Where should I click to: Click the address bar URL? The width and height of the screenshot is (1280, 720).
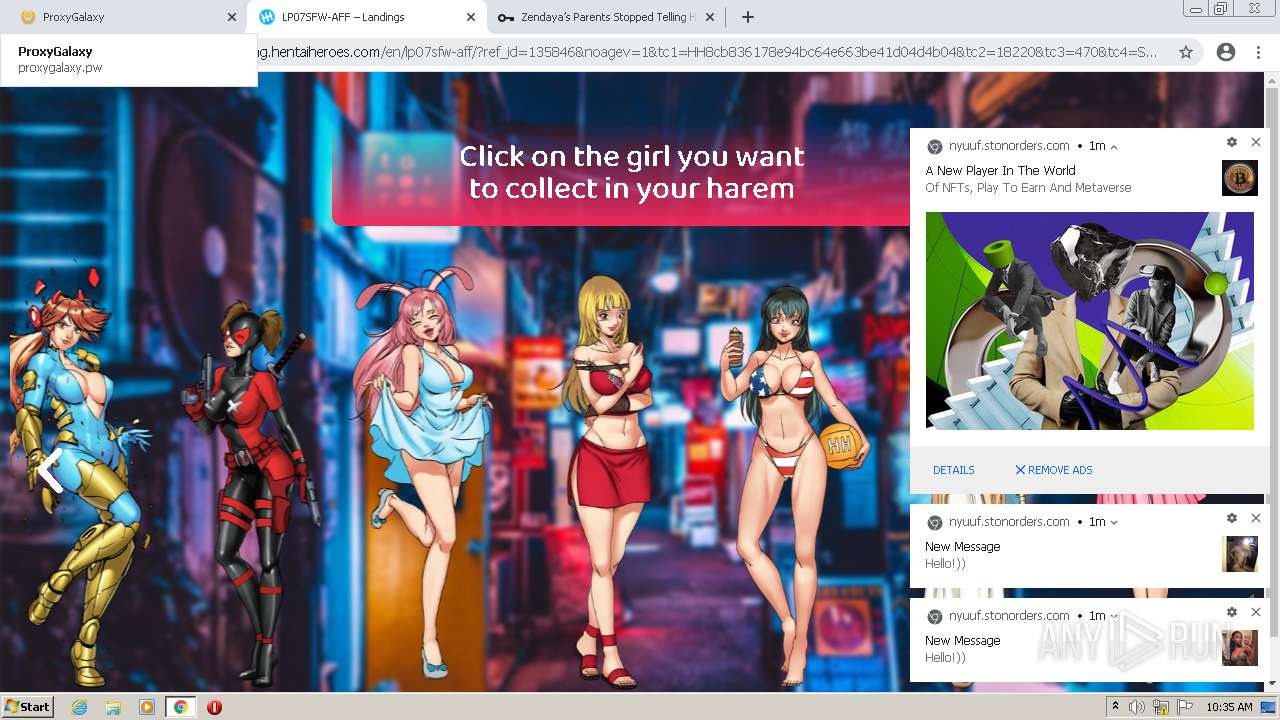(708, 52)
